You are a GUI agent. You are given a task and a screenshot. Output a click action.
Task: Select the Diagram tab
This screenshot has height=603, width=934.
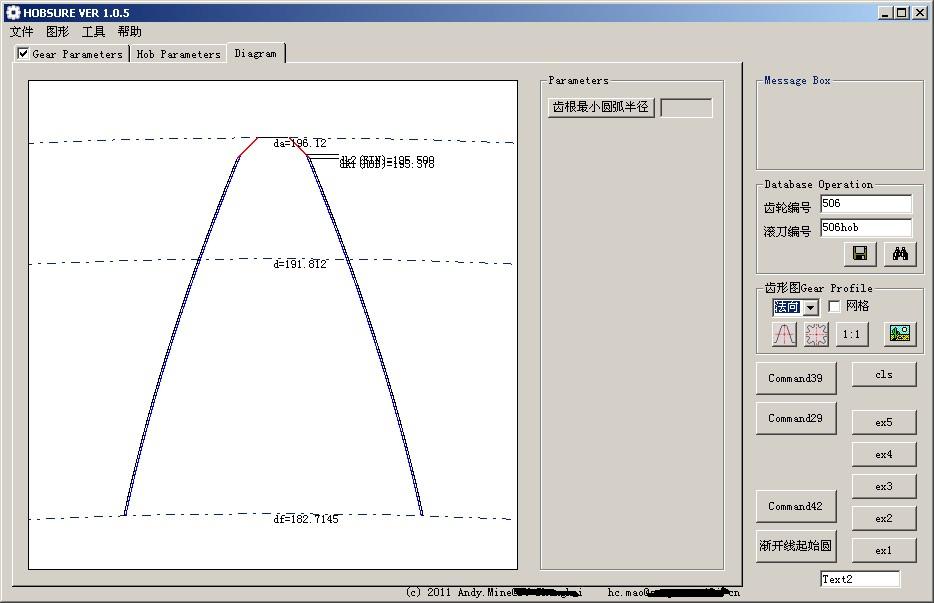pyautogui.click(x=256, y=53)
